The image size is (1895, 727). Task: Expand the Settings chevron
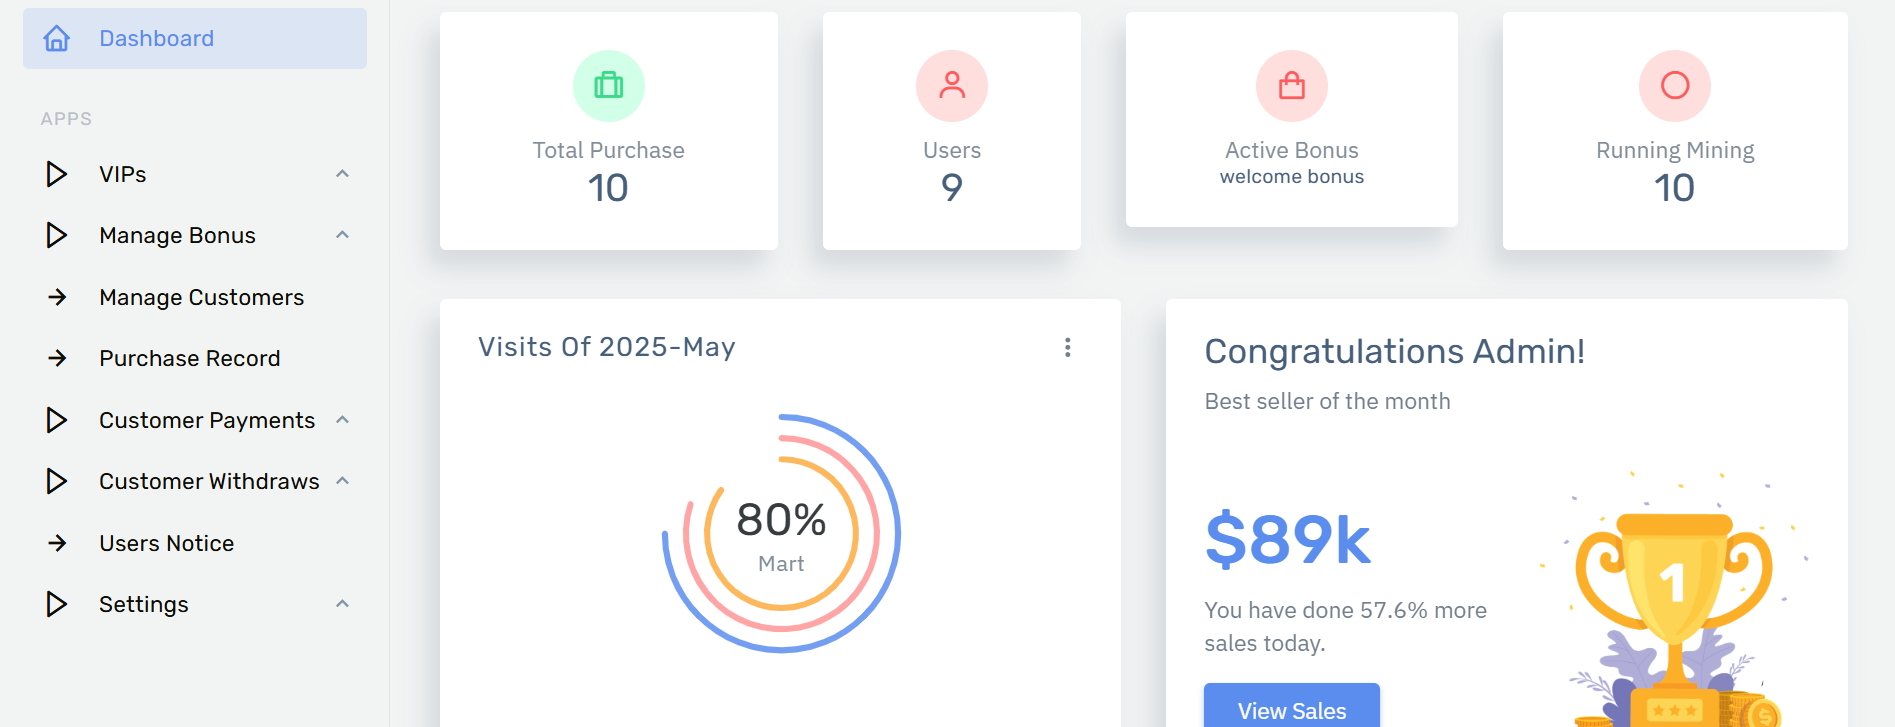coord(342,604)
